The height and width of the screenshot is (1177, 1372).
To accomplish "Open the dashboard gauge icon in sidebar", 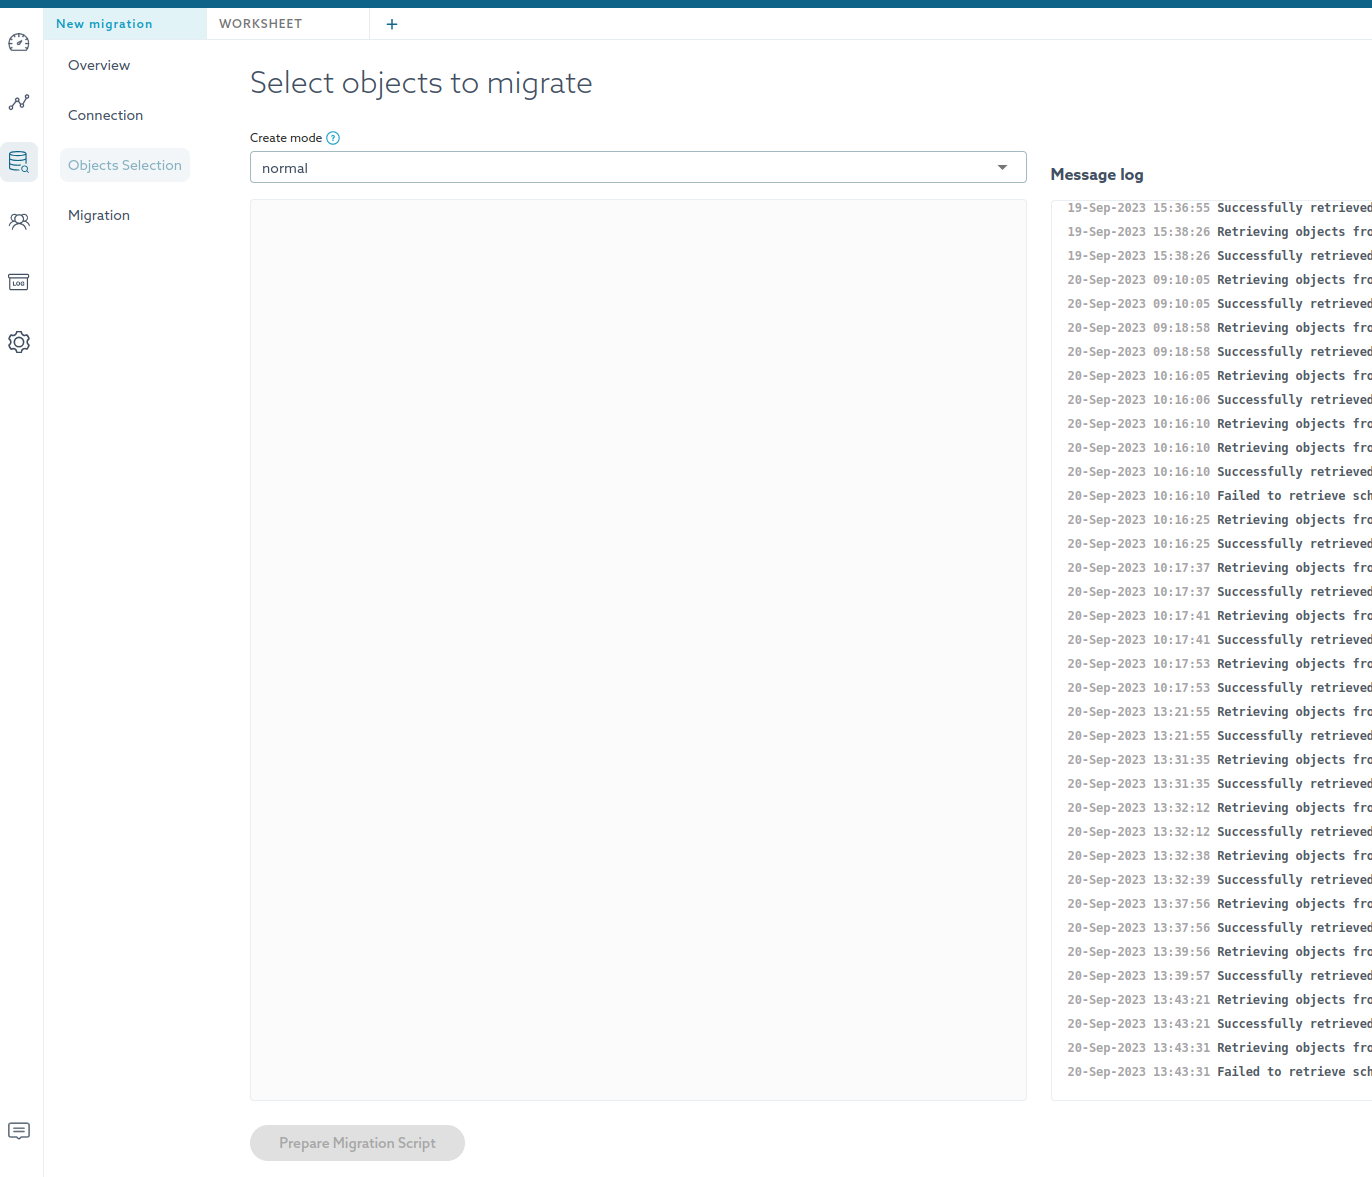I will (19, 42).
